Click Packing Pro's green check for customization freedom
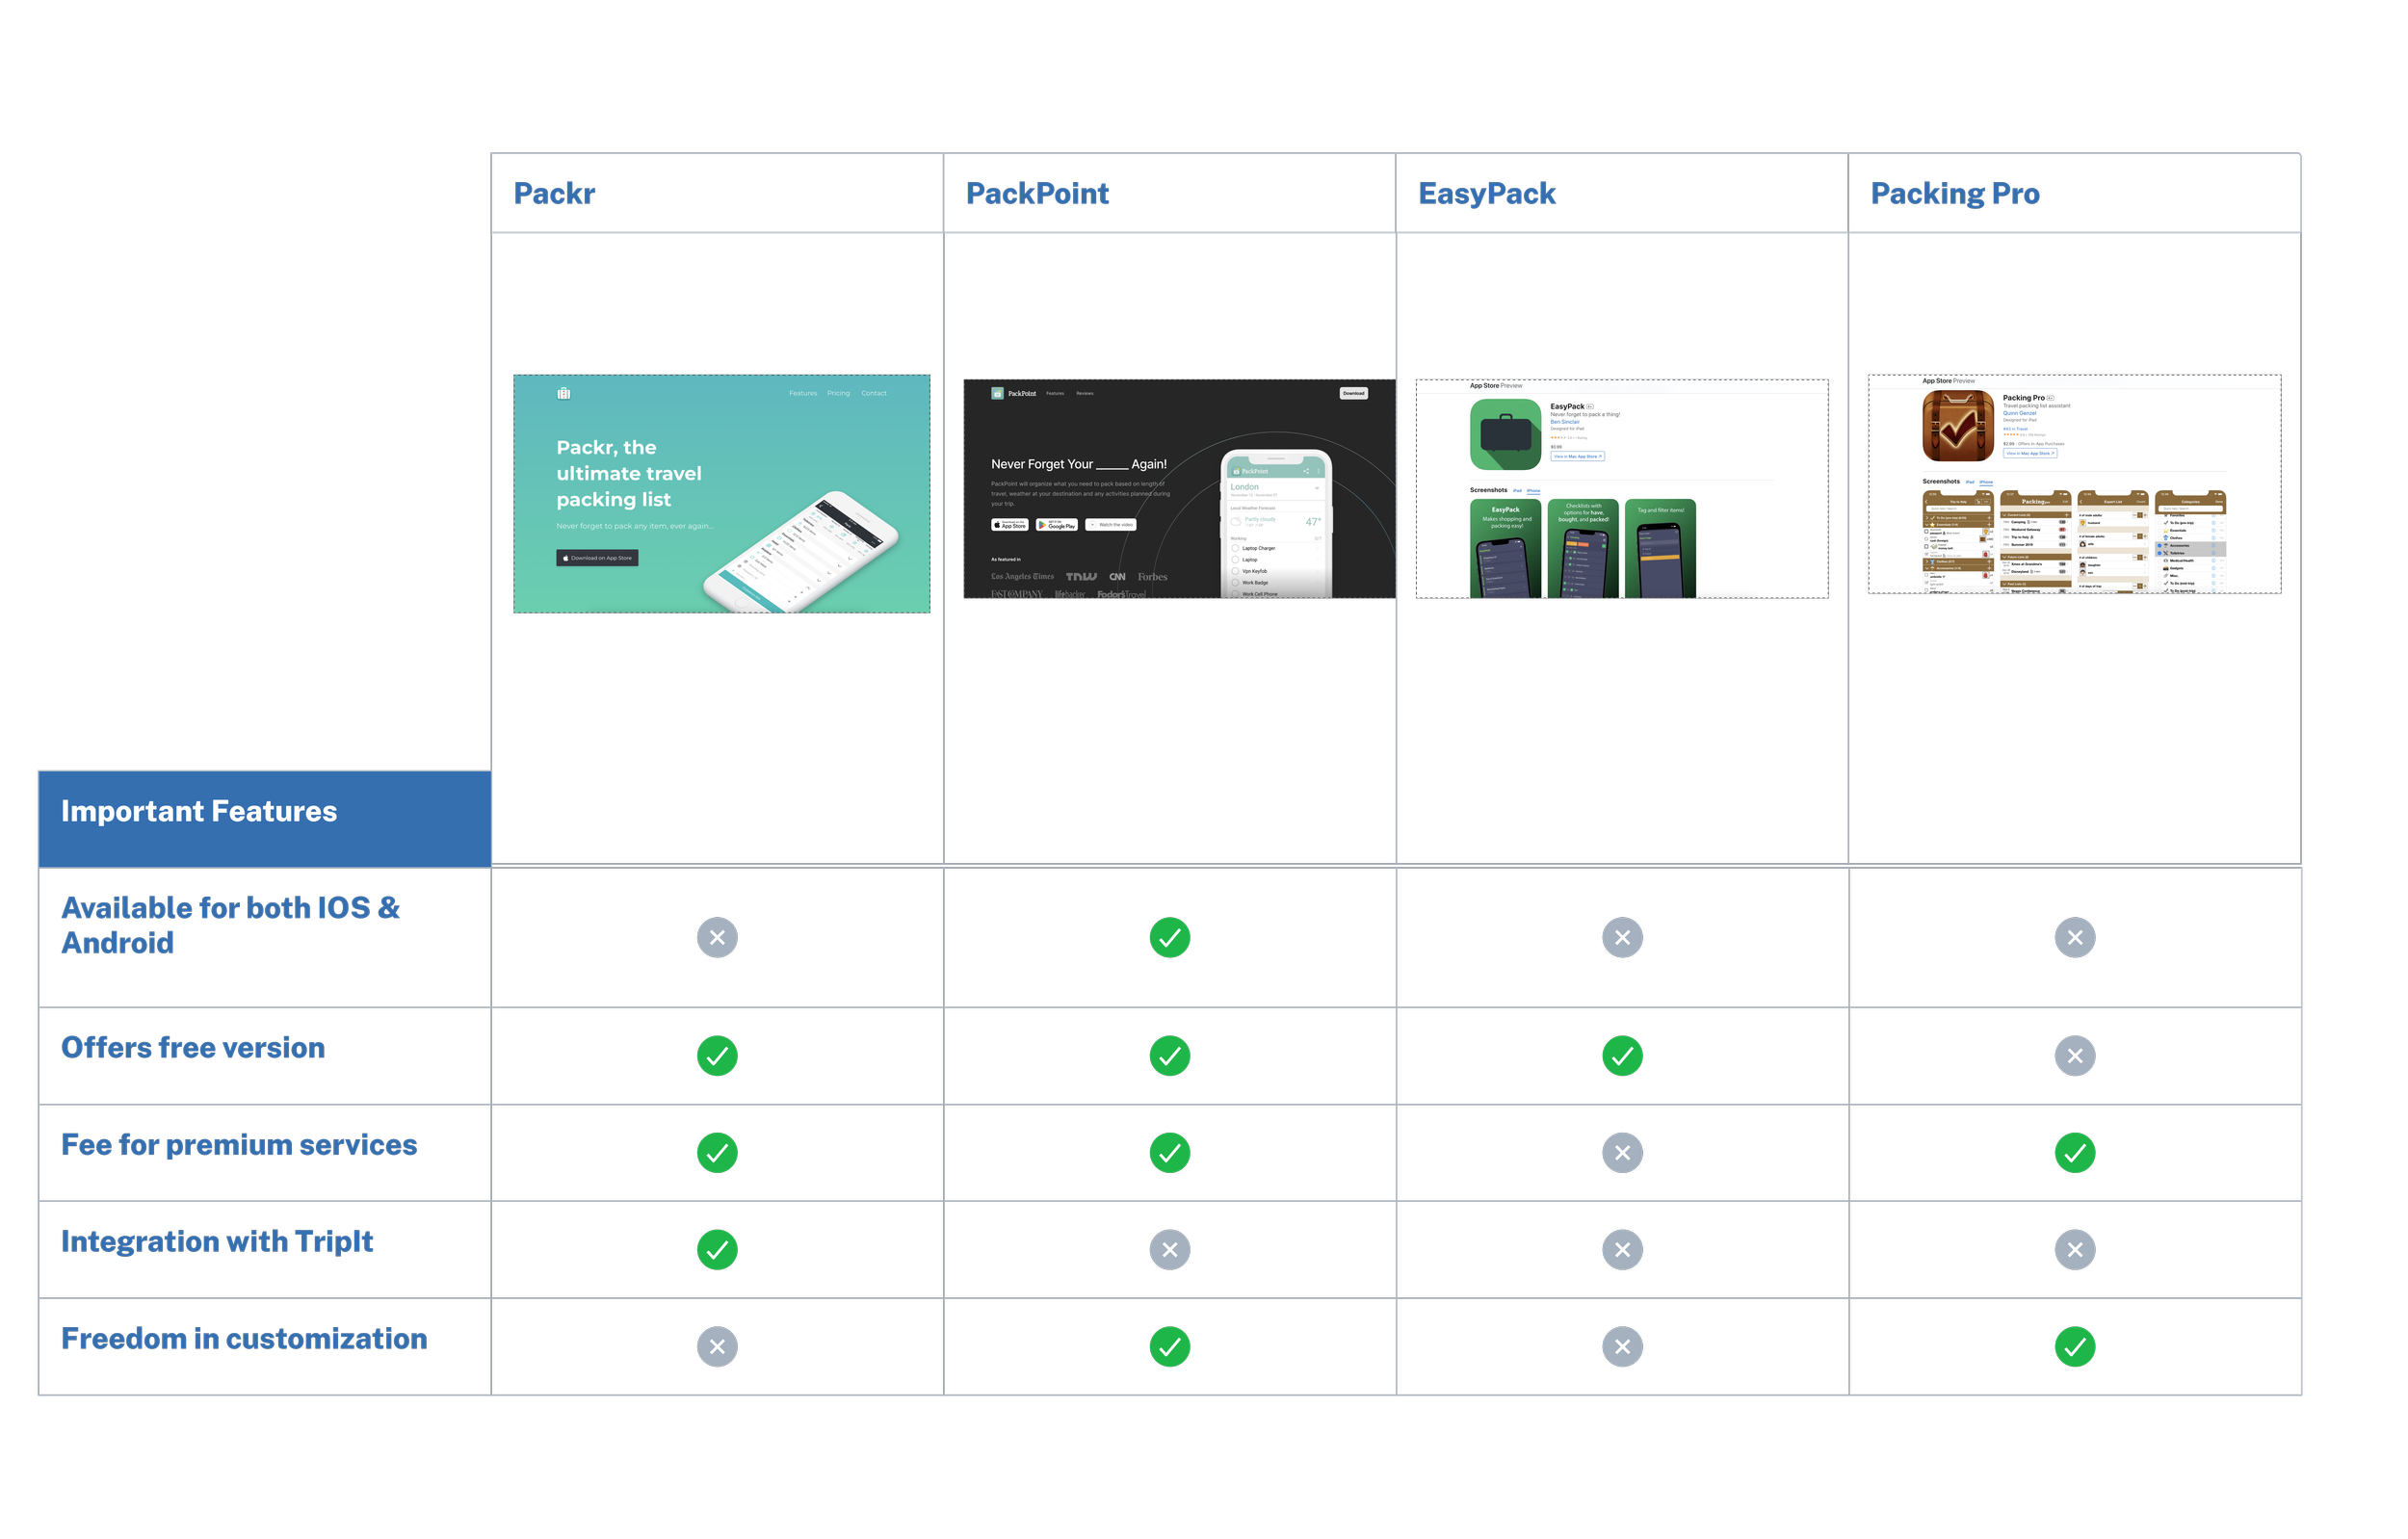 click(x=2075, y=1346)
